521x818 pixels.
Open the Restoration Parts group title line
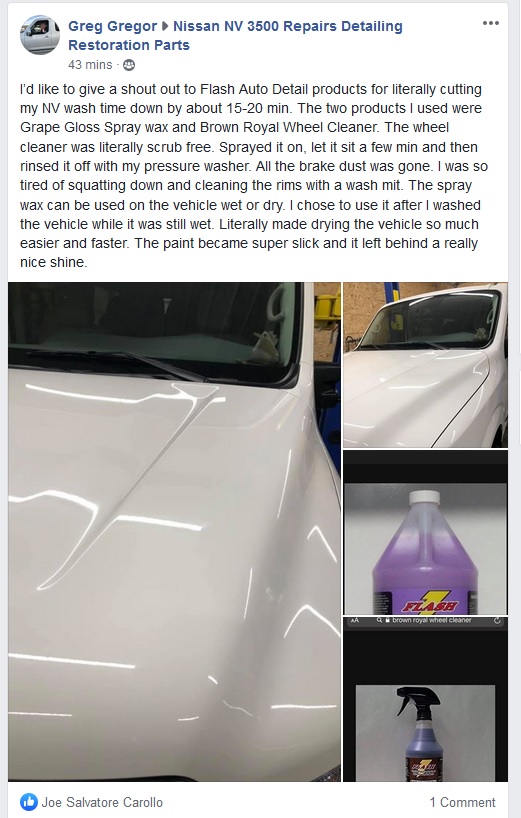(129, 45)
